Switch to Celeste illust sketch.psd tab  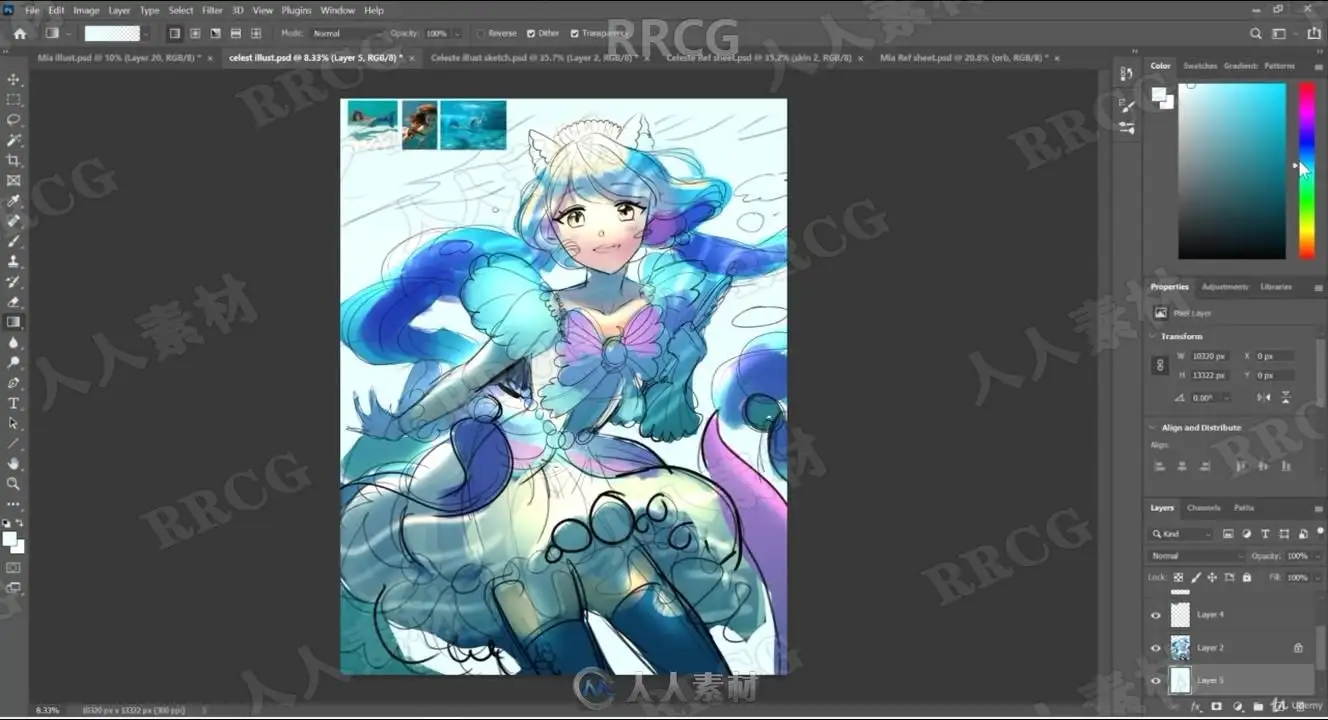point(536,58)
